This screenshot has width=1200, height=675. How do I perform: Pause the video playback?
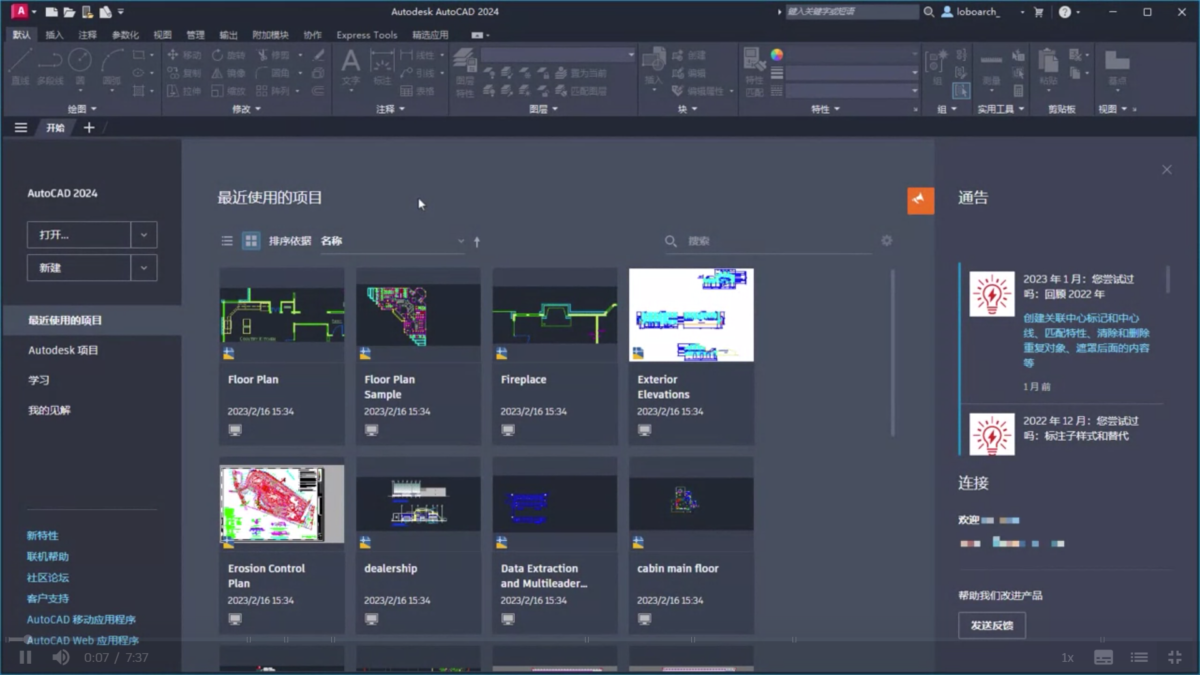25,657
